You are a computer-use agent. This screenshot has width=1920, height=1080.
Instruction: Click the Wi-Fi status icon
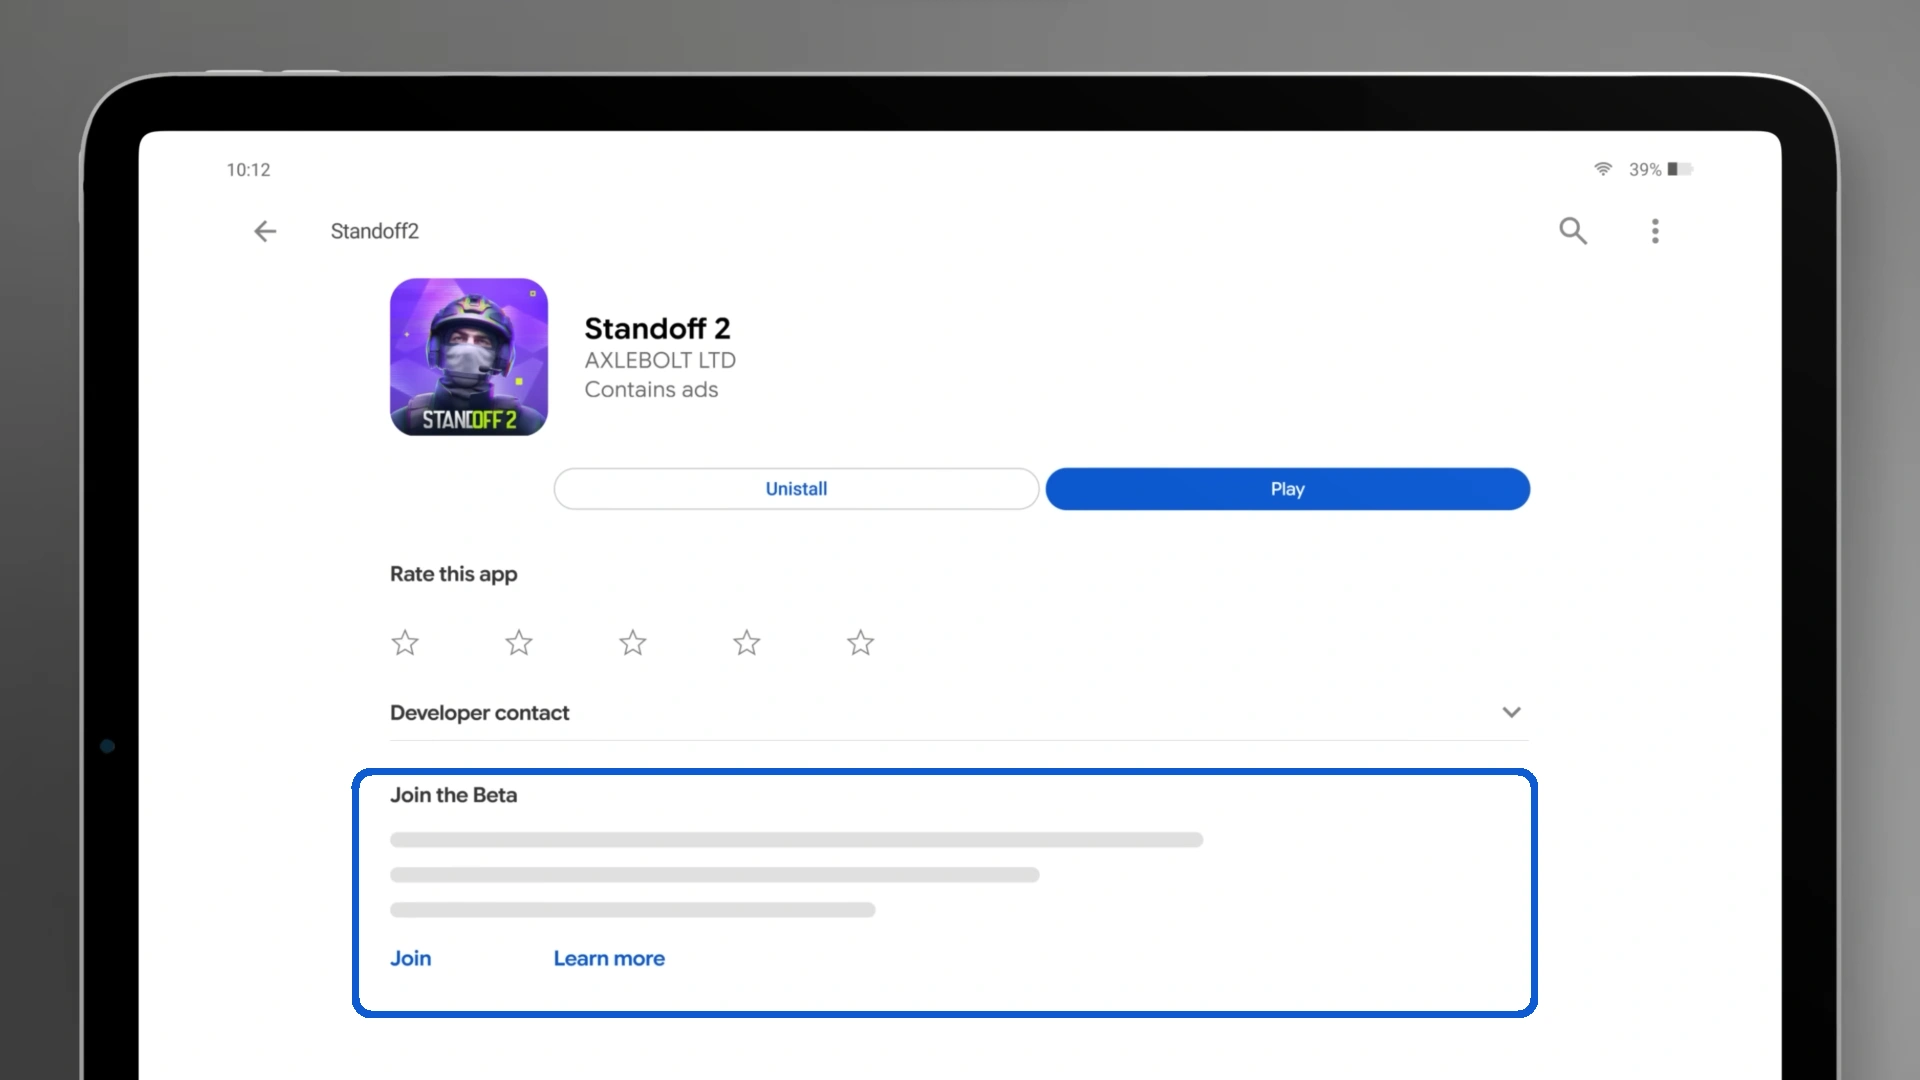click(x=1603, y=169)
